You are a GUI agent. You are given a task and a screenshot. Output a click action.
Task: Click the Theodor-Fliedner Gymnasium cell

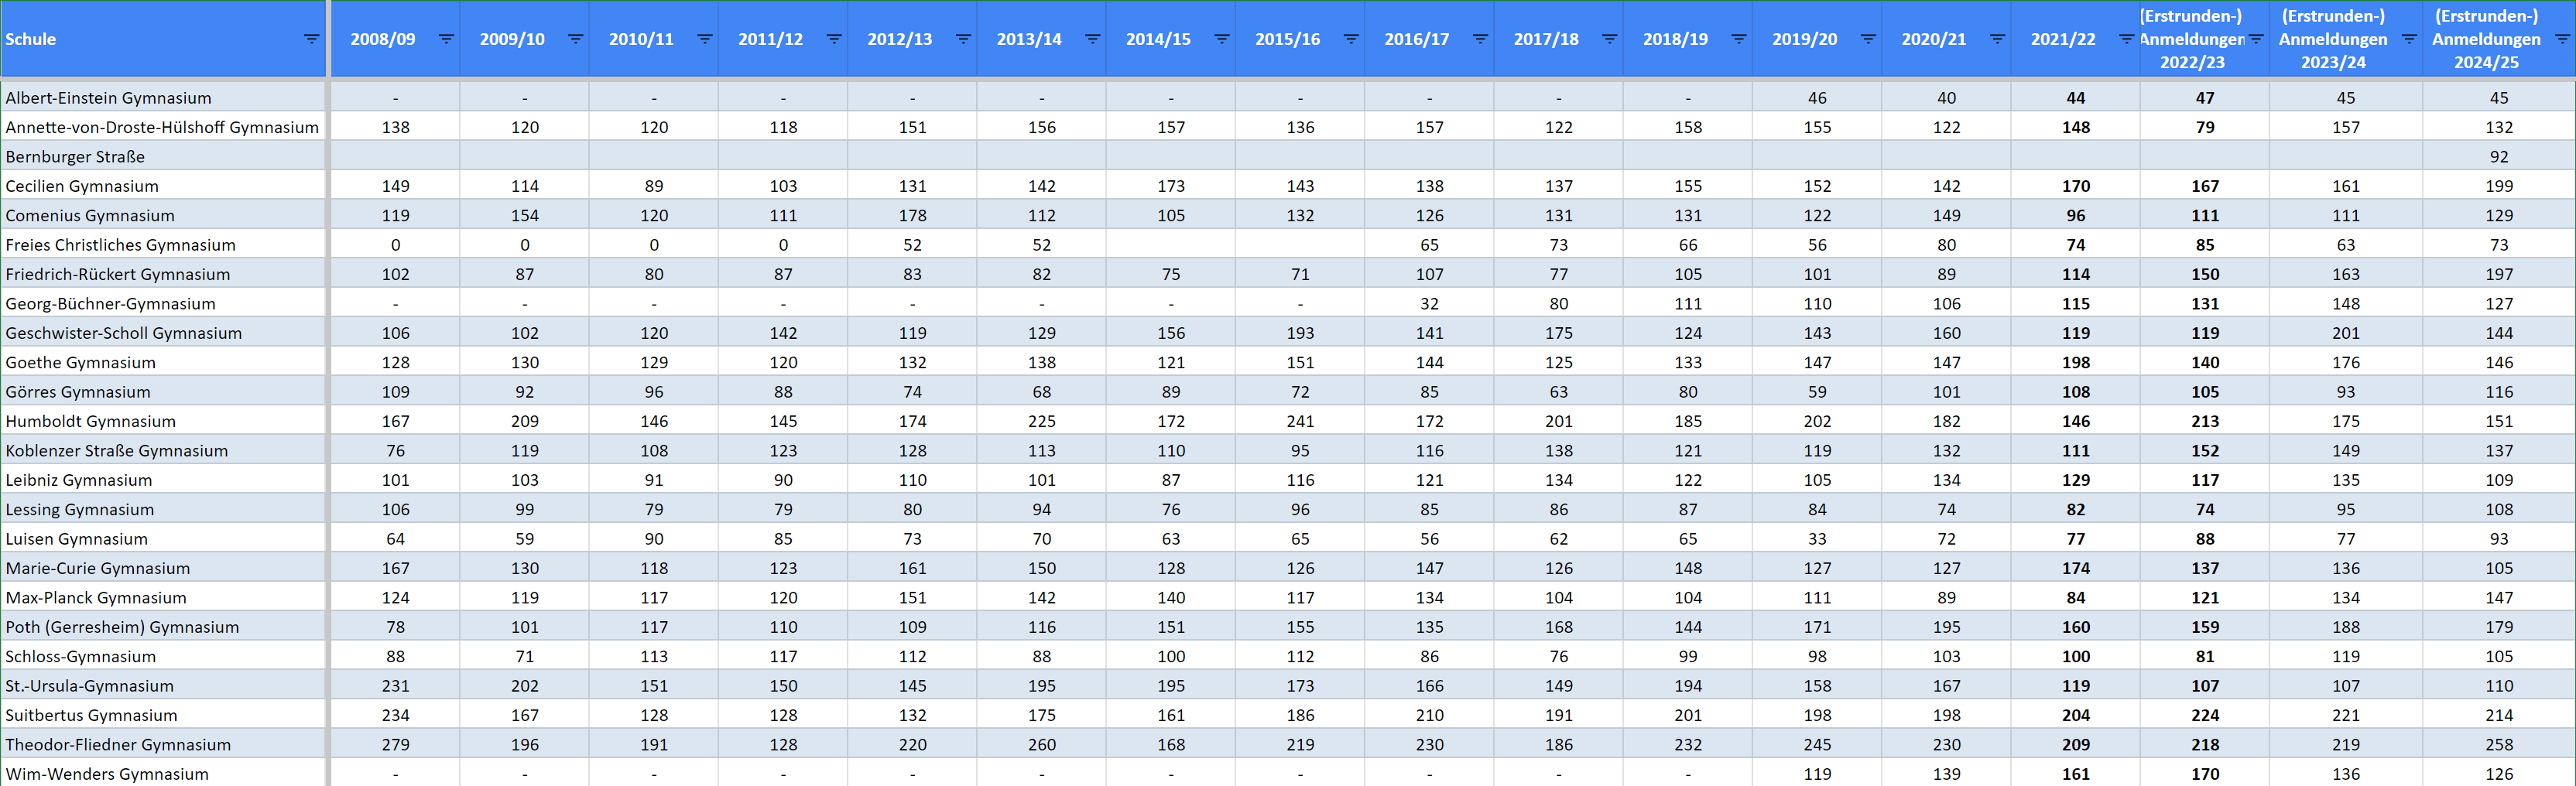pos(118,745)
